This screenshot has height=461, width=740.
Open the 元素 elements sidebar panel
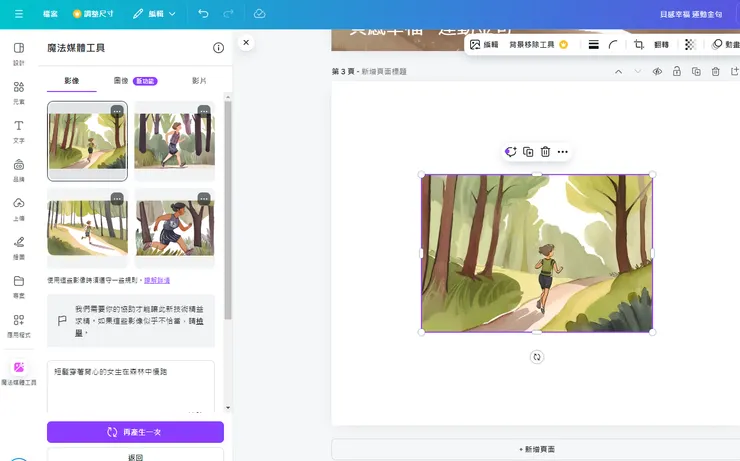[19, 92]
